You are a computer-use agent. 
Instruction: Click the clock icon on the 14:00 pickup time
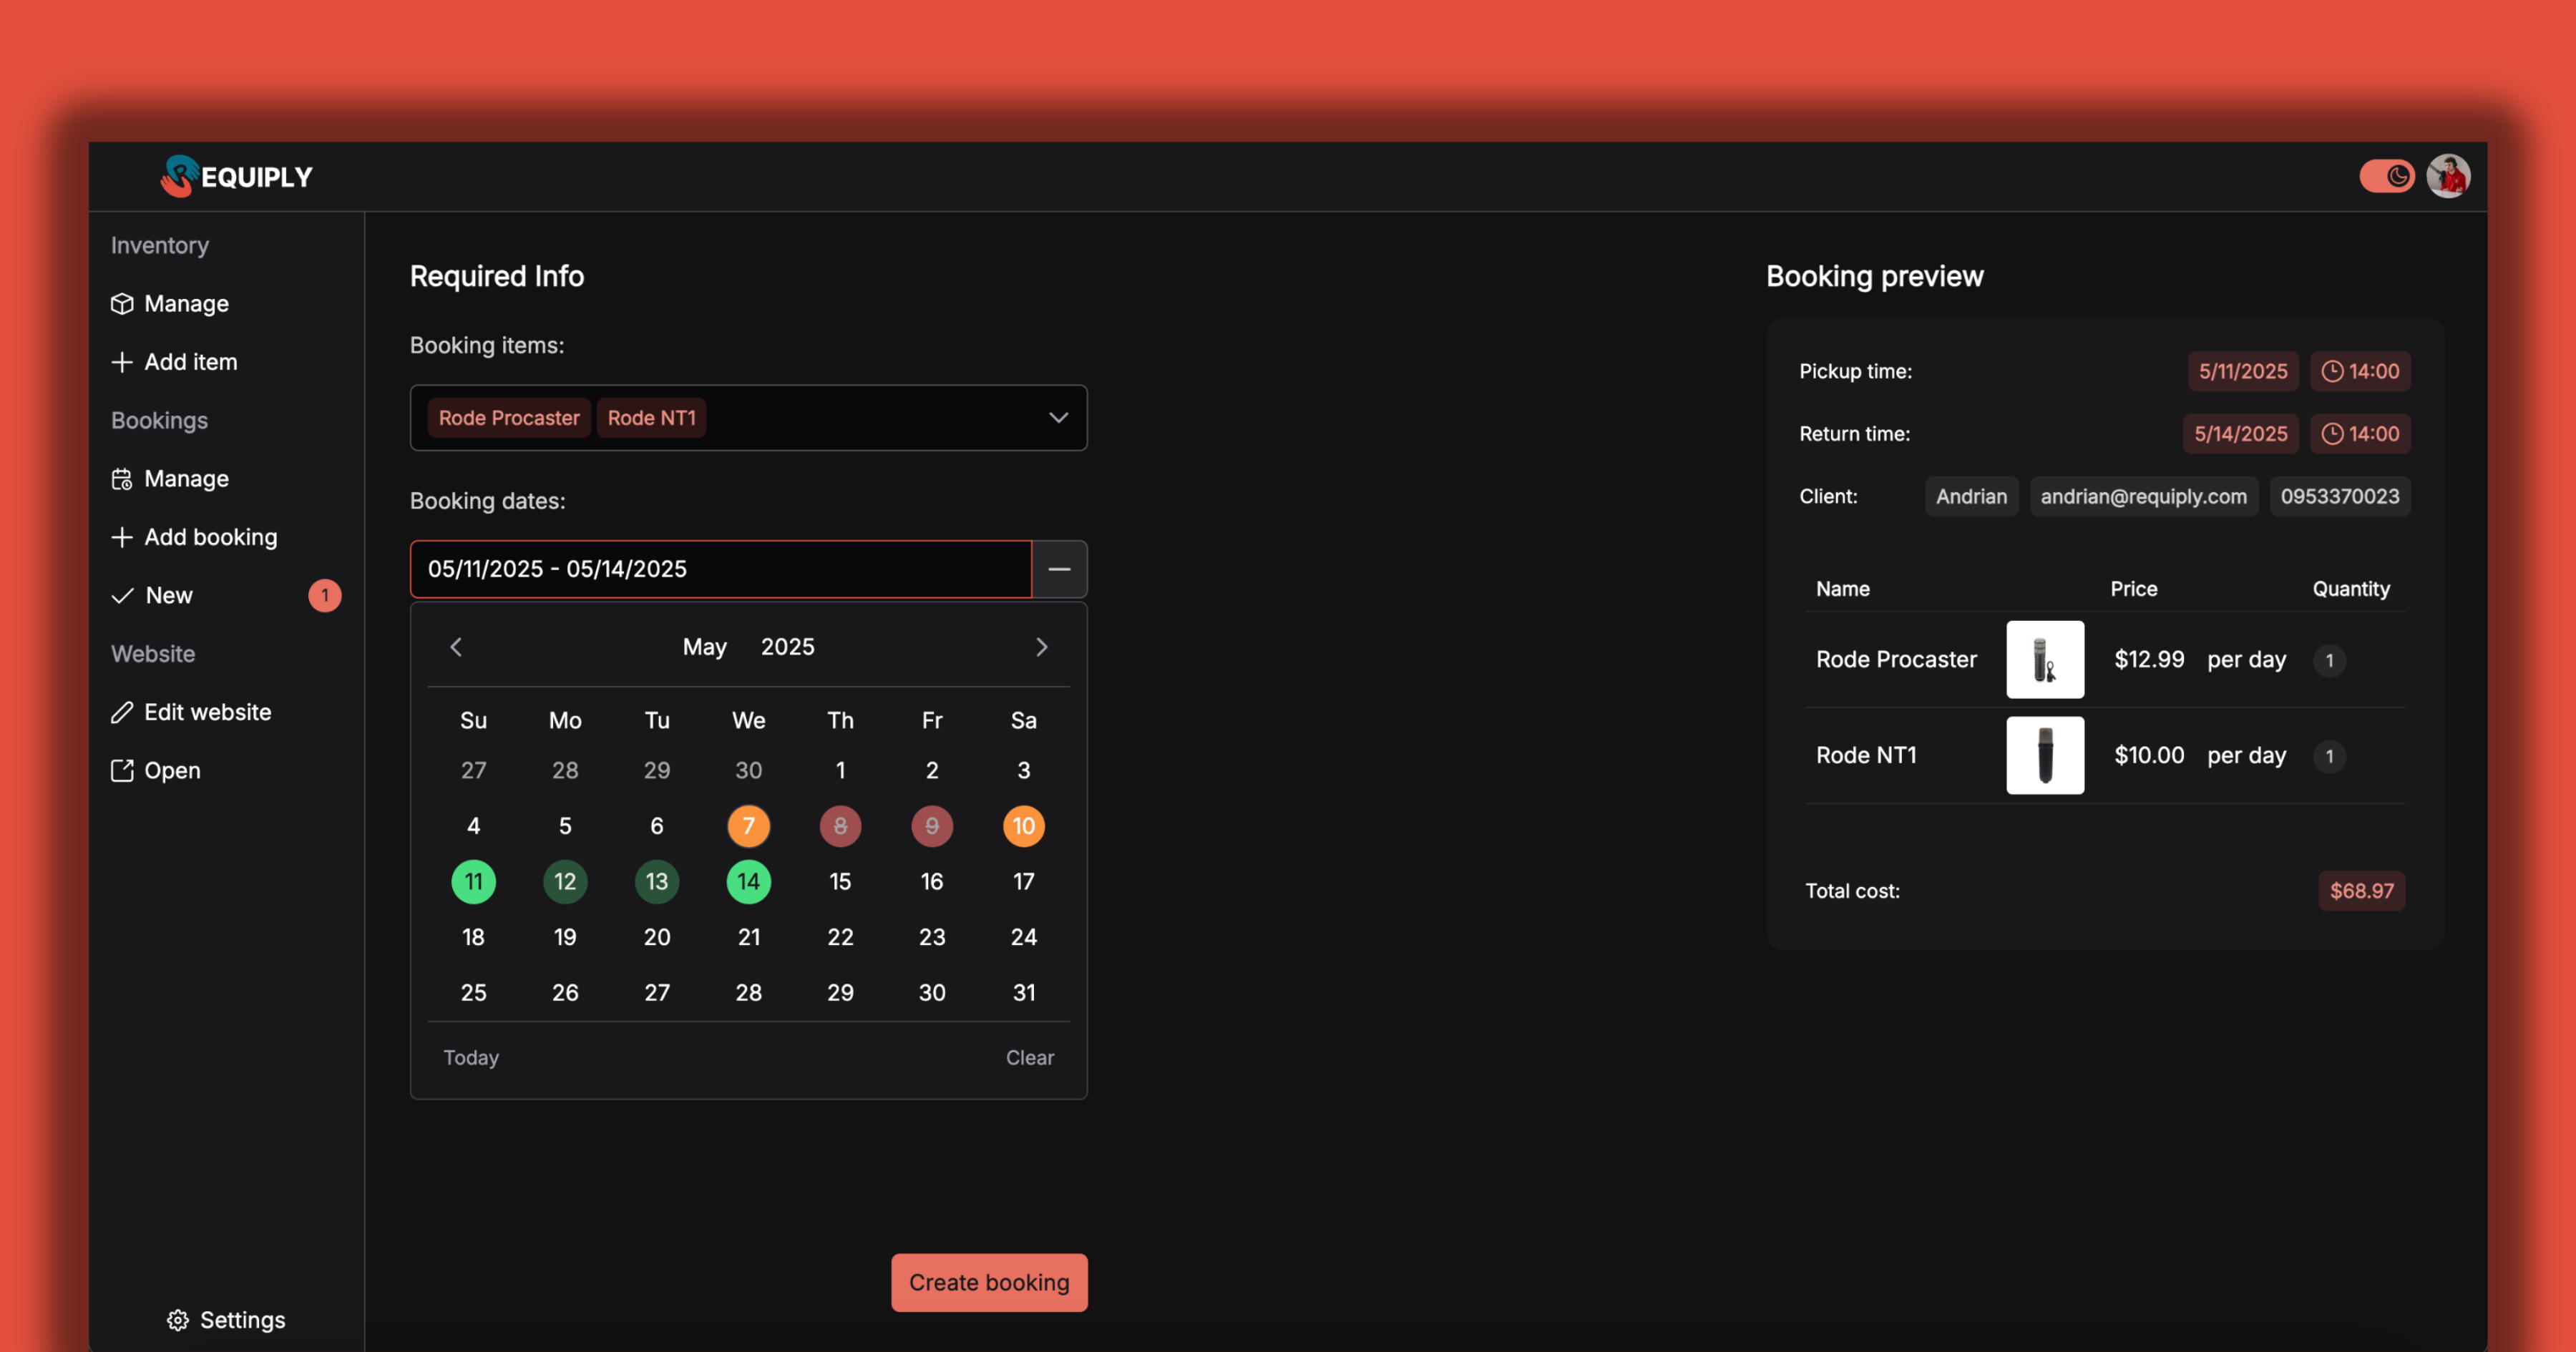point(2333,371)
